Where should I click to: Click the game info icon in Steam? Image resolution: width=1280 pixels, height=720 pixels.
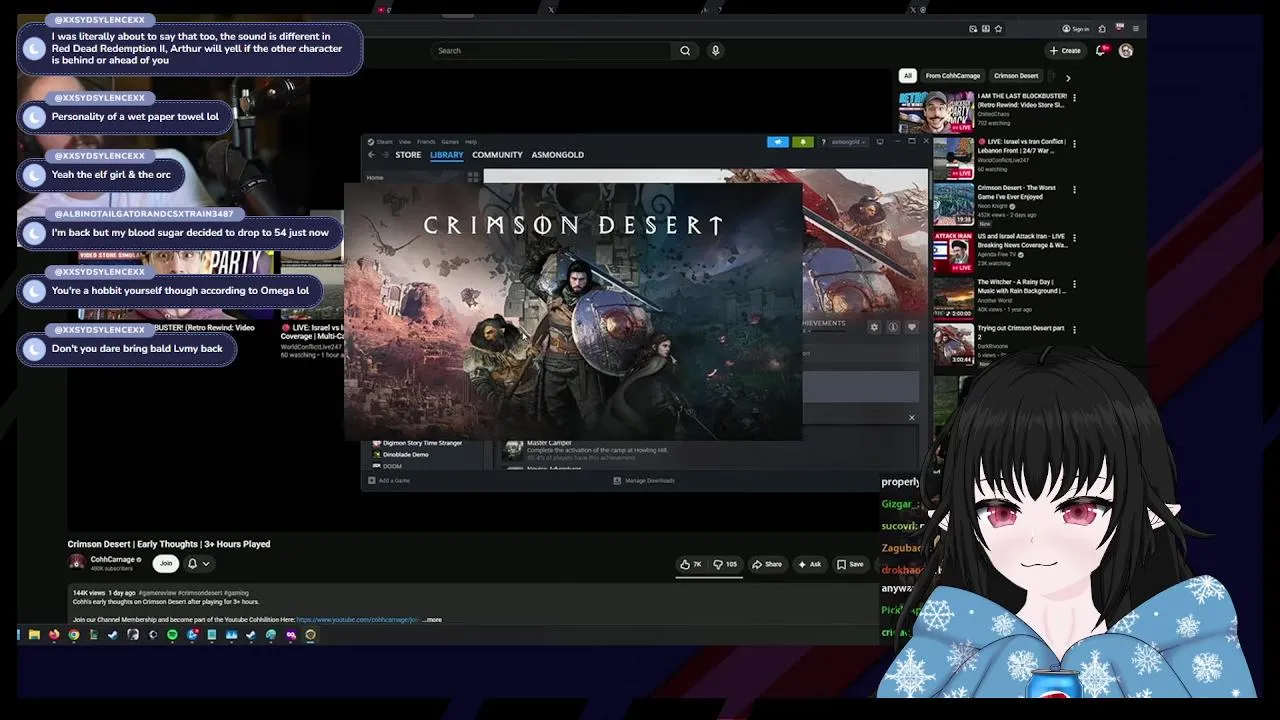point(893,327)
